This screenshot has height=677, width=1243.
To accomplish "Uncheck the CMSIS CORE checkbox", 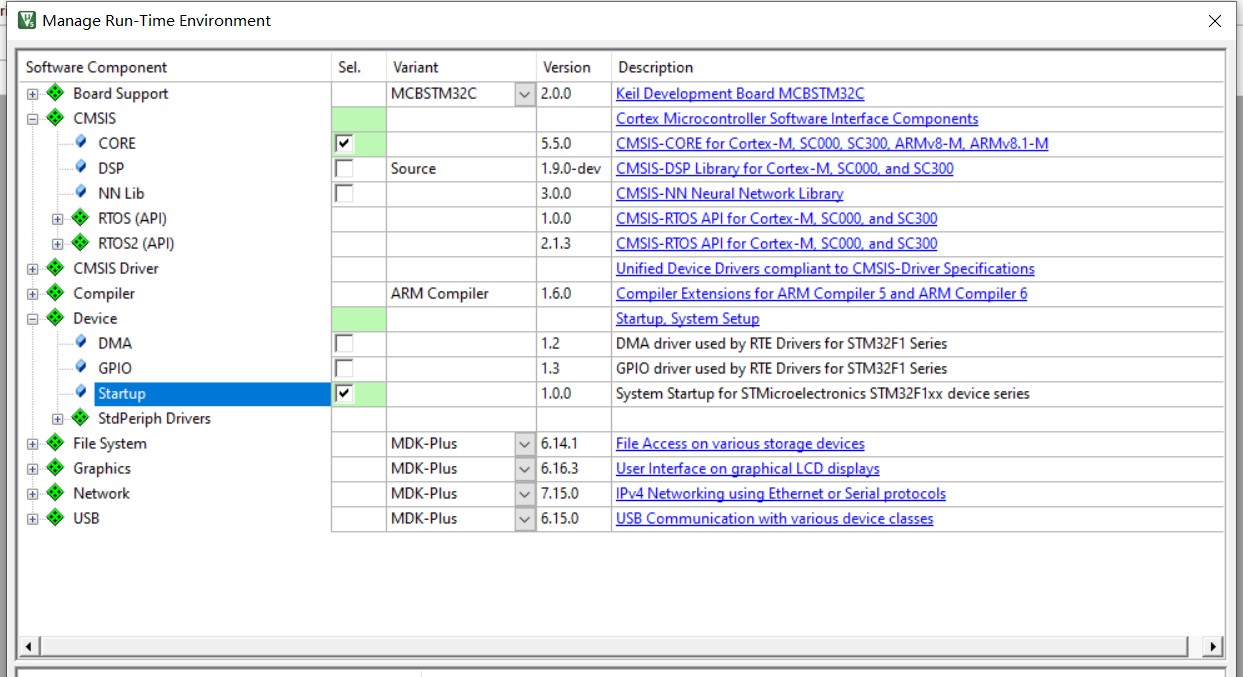I will (x=344, y=143).
